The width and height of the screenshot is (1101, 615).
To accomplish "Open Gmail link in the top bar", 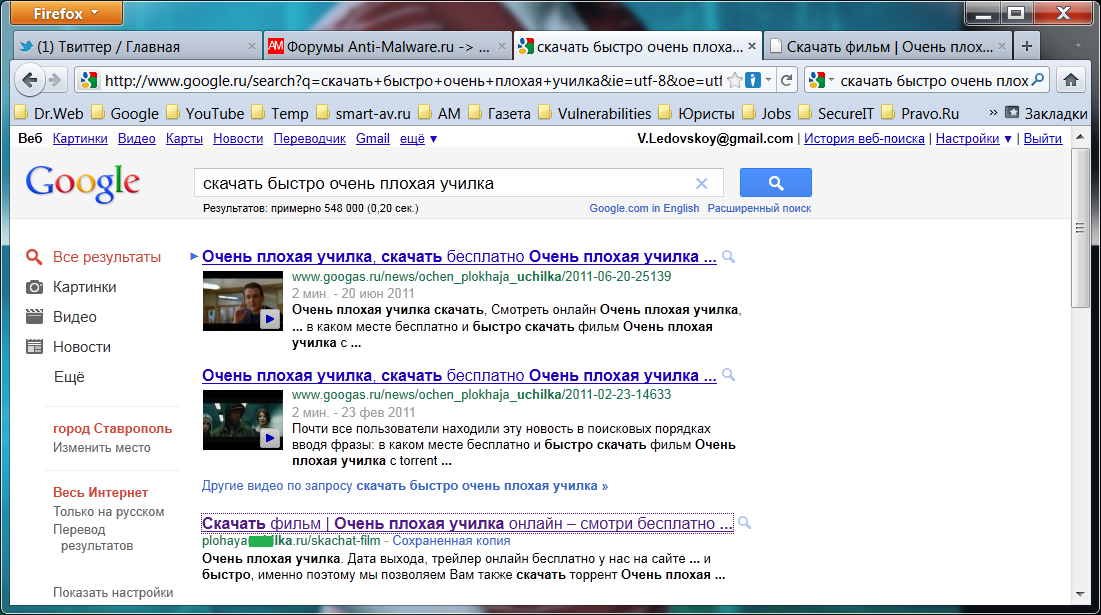I will [373, 138].
